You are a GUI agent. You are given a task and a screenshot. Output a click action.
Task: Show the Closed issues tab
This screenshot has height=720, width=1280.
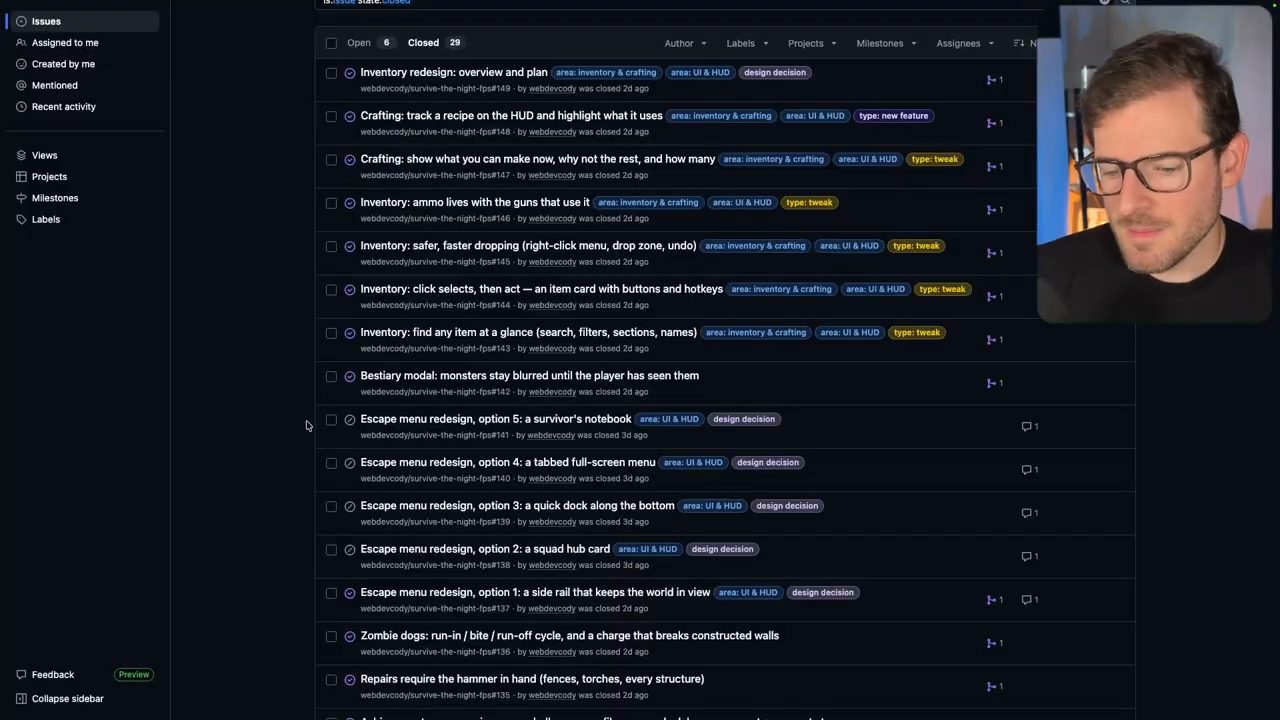pos(435,43)
